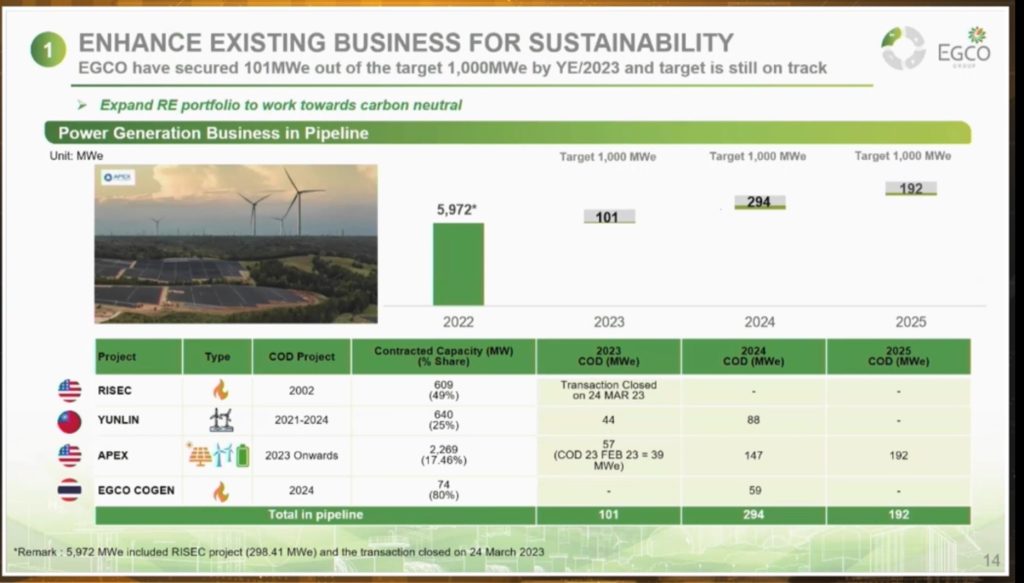Image resolution: width=1024 pixels, height=583 pixels.
Task: Click the 57 (COD 23 FEB 23) cell
Action: tap(609, 455)
